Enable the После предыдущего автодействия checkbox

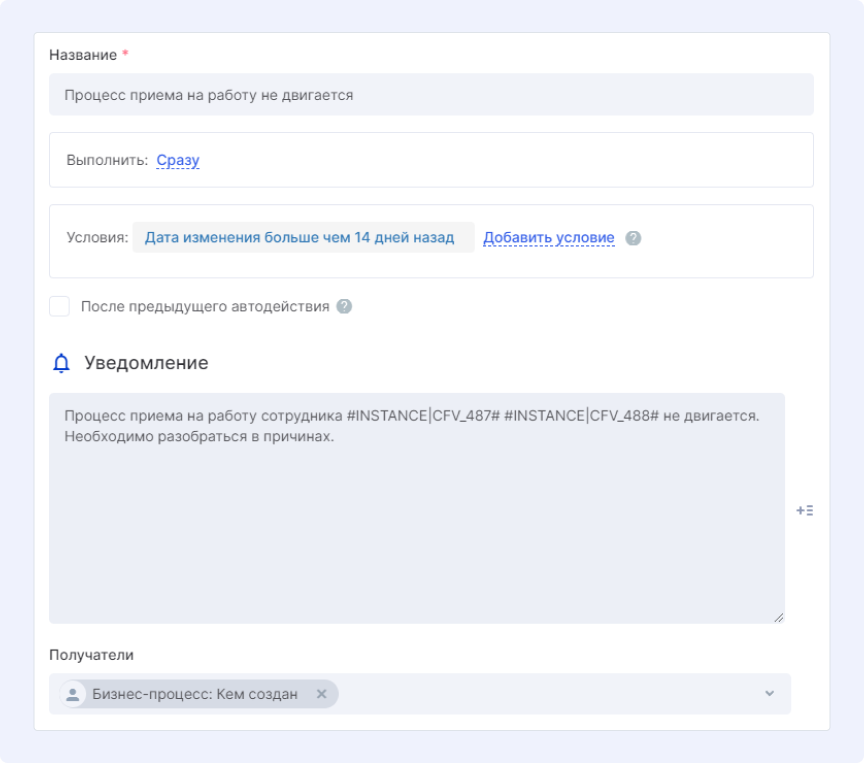(x=60, y=306)
